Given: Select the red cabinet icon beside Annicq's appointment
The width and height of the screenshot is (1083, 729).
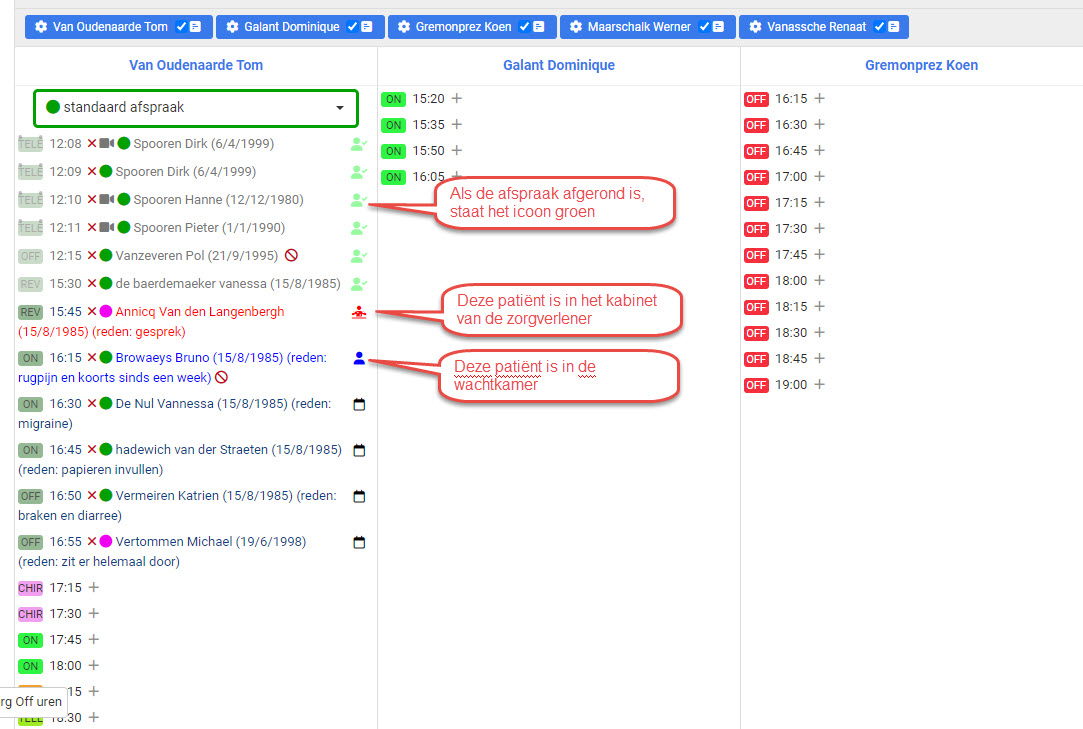Looking at the screenshot, I should point(358,311).
